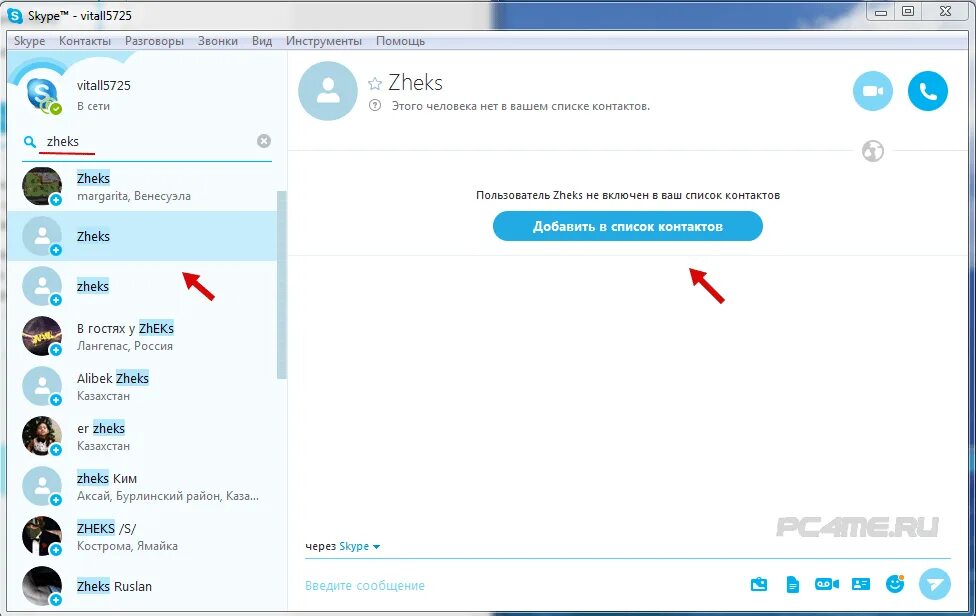The image size is (976, 616).
Task: Maximize the Skype window
Action: click(908, 11)
